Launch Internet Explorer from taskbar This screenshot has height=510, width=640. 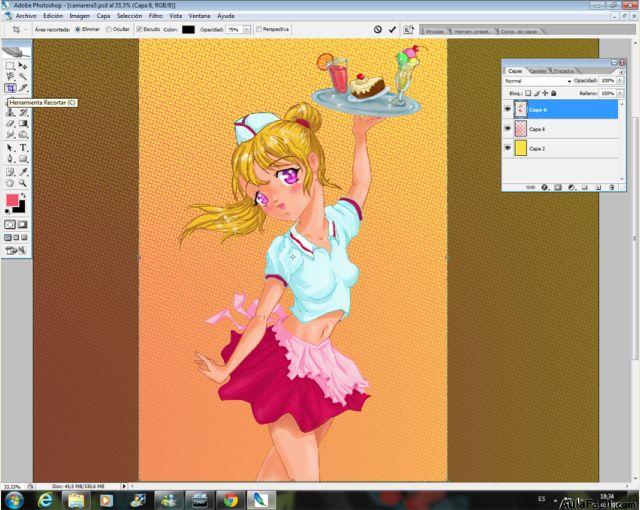click(x=45, y=500)
